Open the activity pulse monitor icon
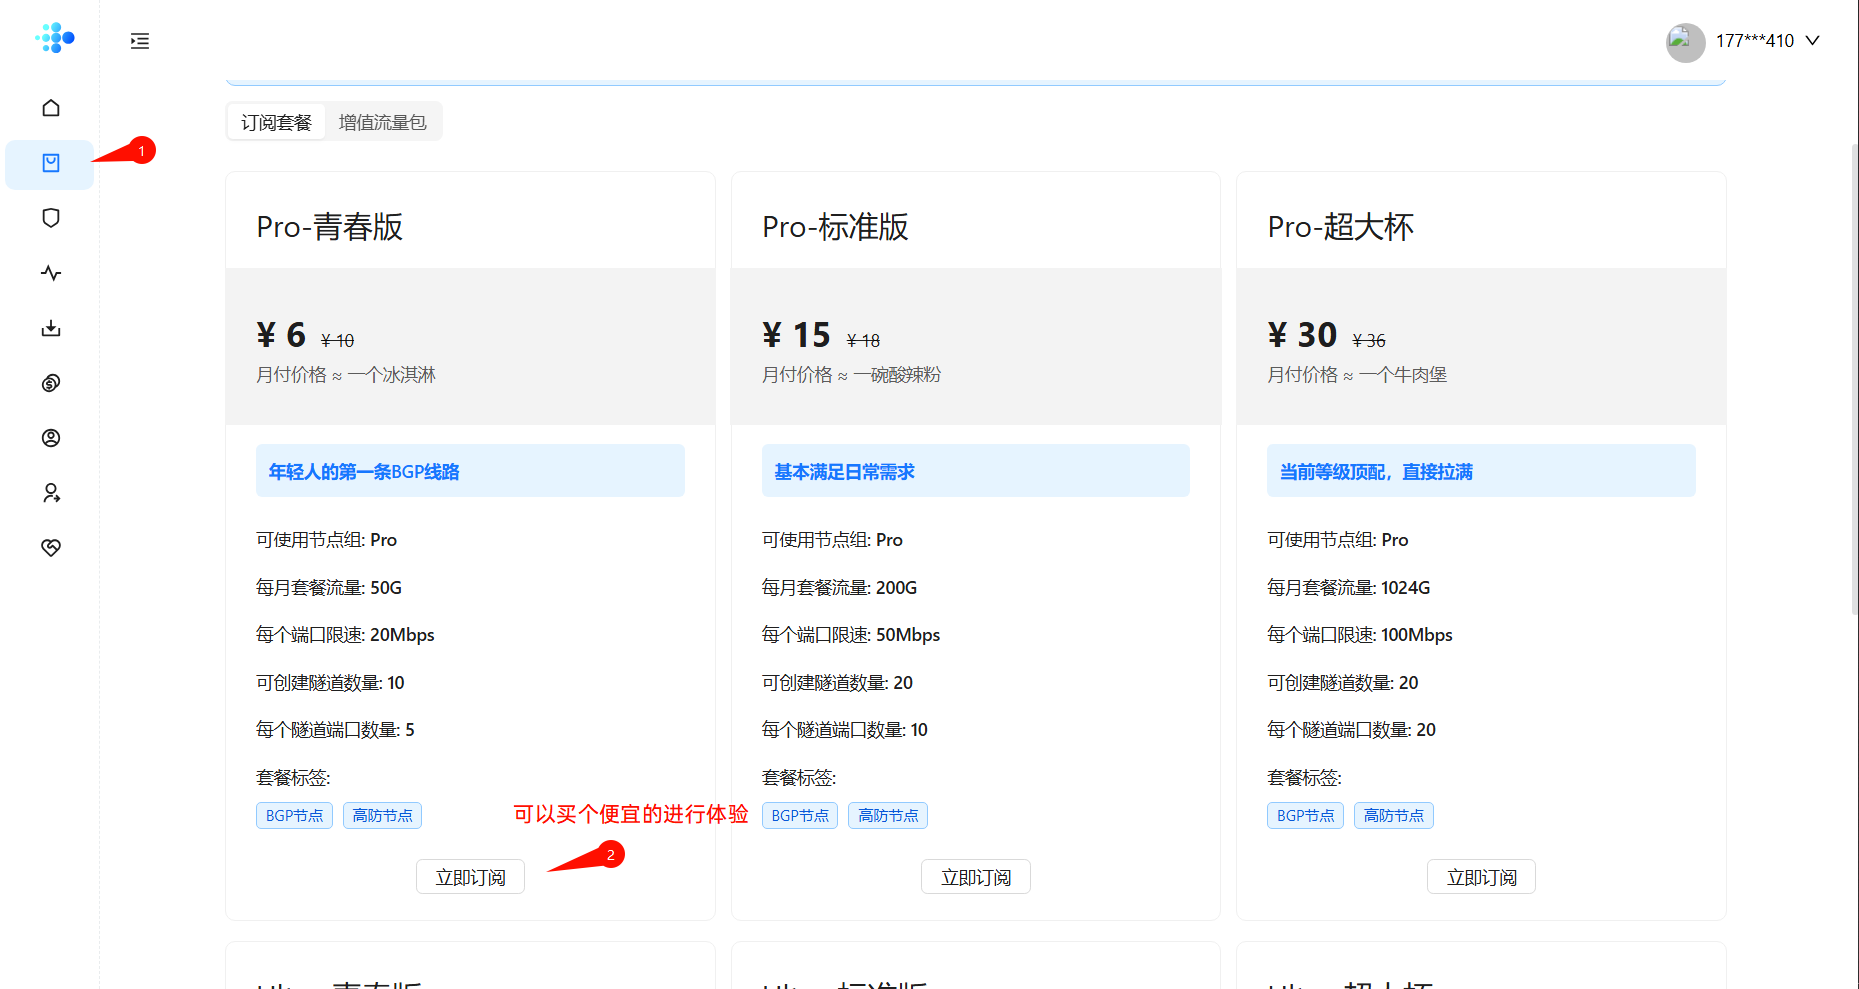This screenshot has height=989, width=1859. tap(51, 273)
